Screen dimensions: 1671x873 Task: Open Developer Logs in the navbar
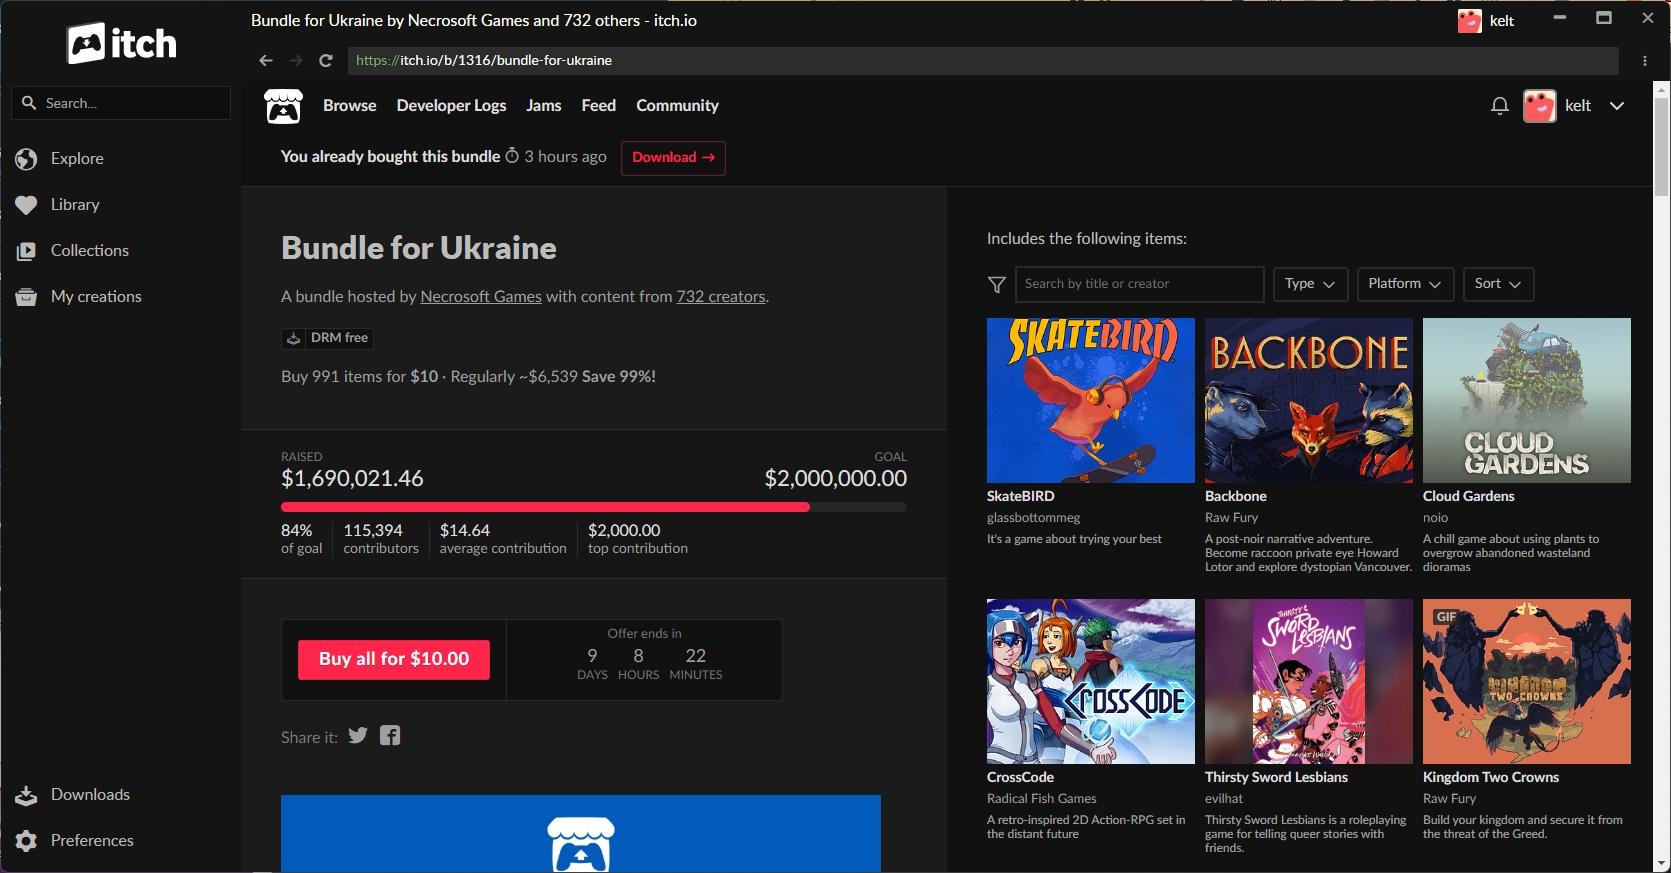[x=451, y=106]
